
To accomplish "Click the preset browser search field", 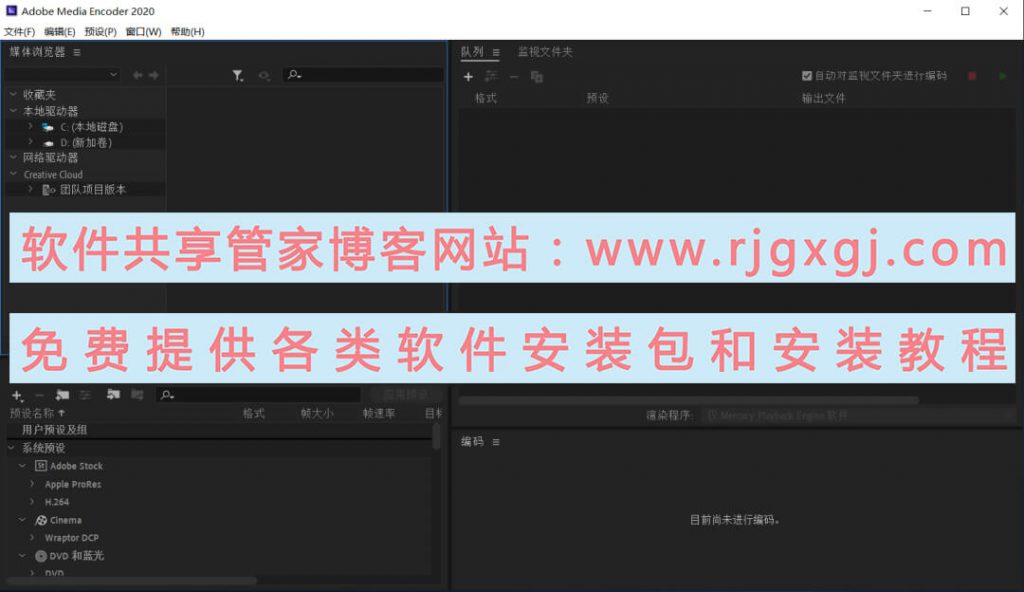I will click(259, 395).
